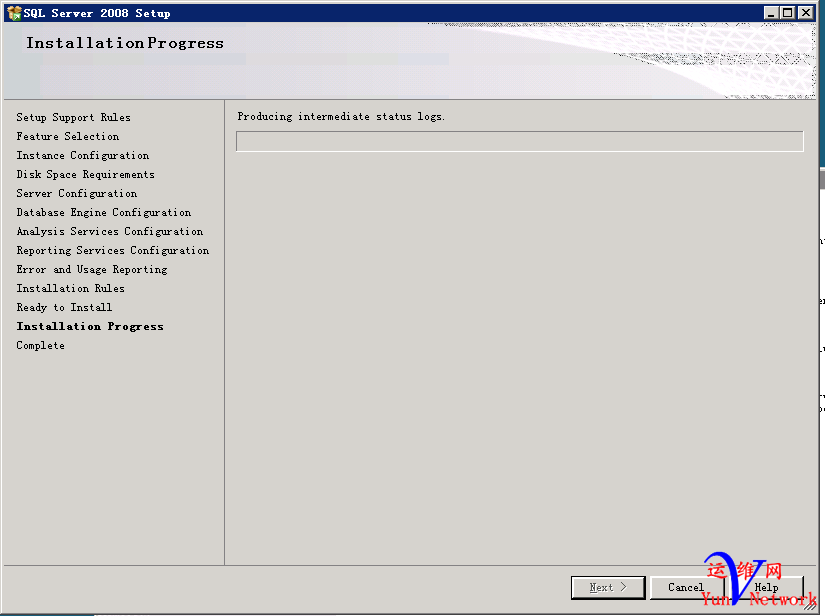This screenshot has height=616, width=825.
Task: Select Analysis Services Configuration step
Action: (110, 231)
